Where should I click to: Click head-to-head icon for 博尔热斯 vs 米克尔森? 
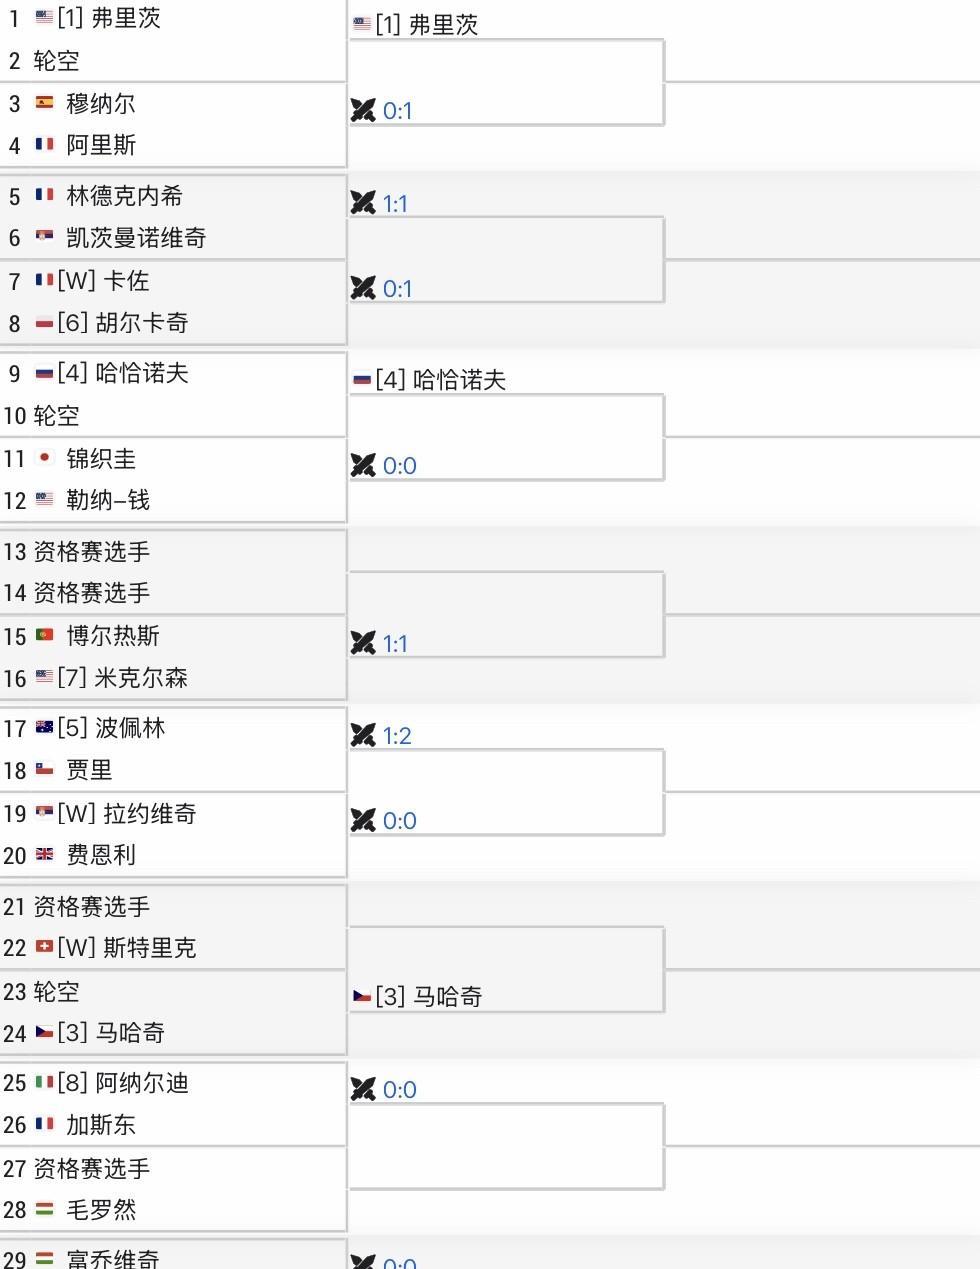[363, 644]
